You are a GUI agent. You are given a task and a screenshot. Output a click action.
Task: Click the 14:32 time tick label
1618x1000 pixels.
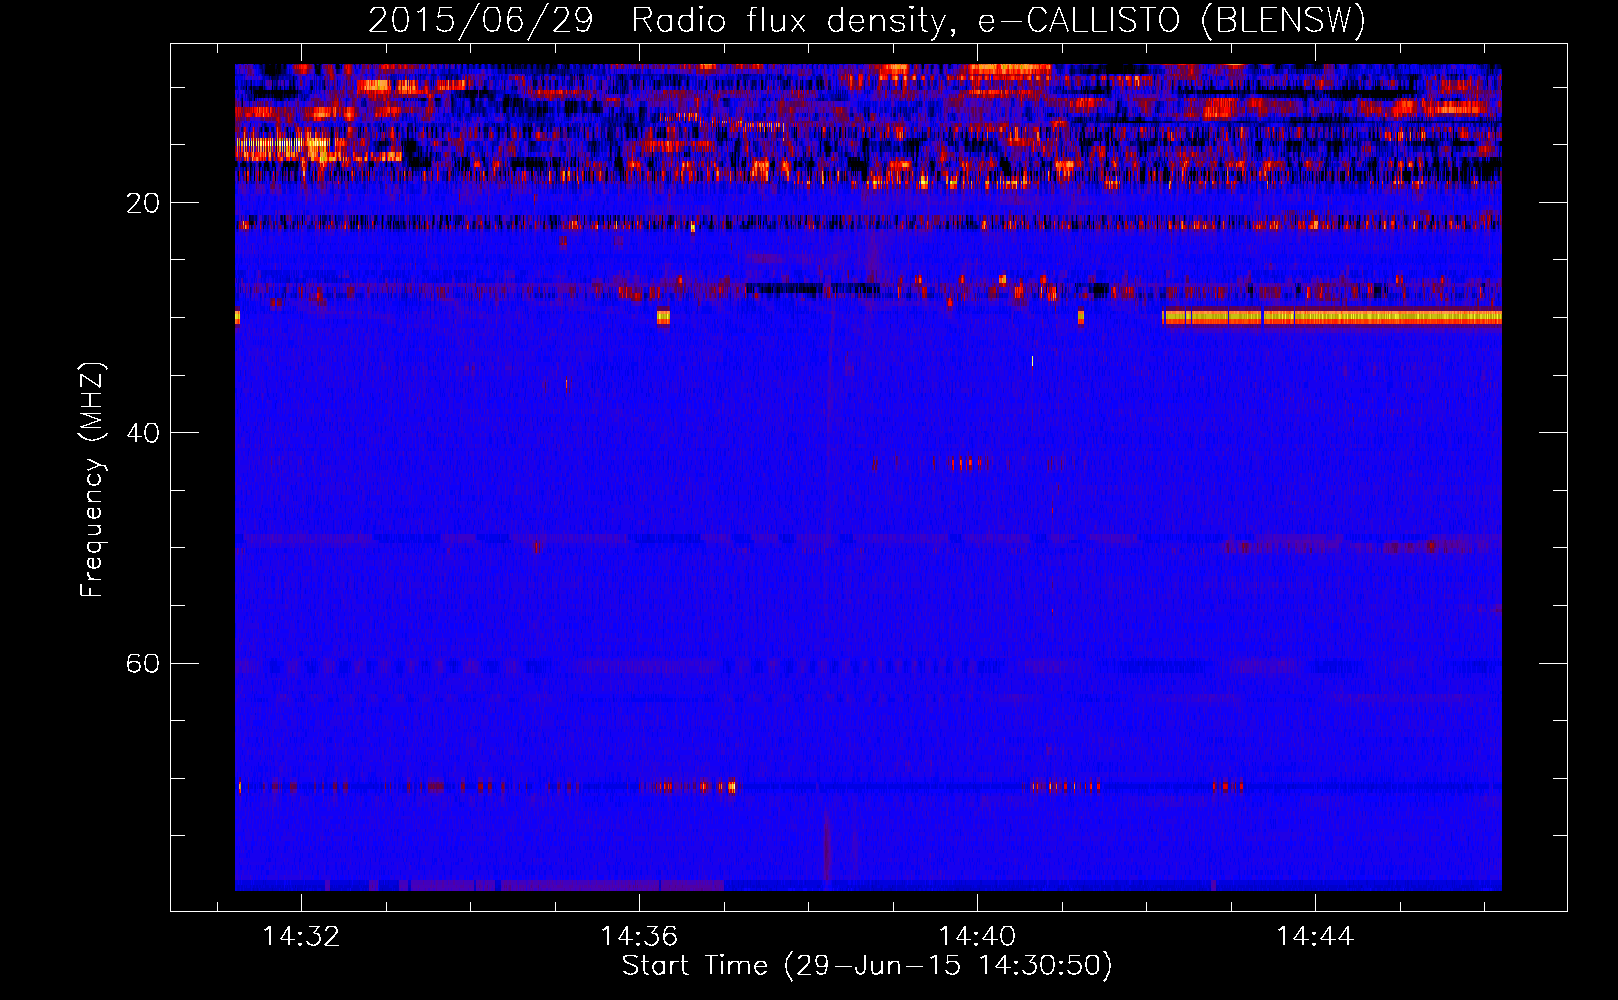(301, 936)
